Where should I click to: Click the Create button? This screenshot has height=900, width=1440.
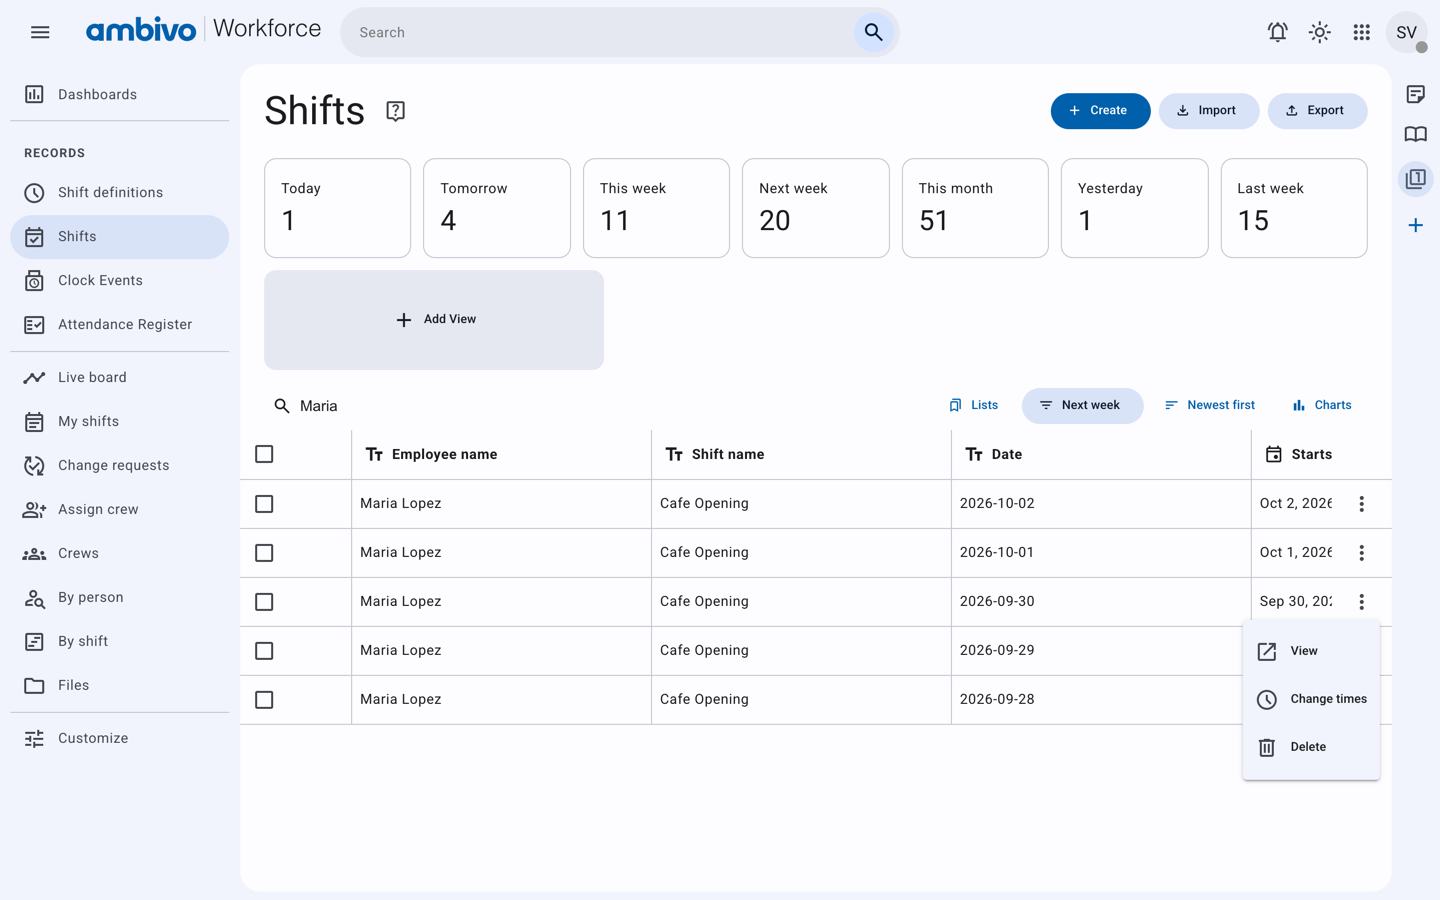[1100, 111]
